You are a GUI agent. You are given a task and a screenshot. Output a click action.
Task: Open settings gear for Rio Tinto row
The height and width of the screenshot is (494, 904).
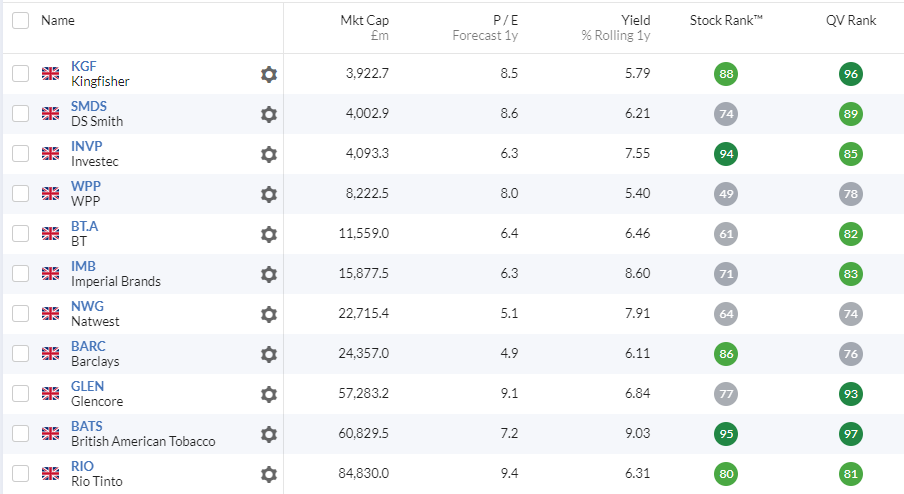[x=269, y=474]
